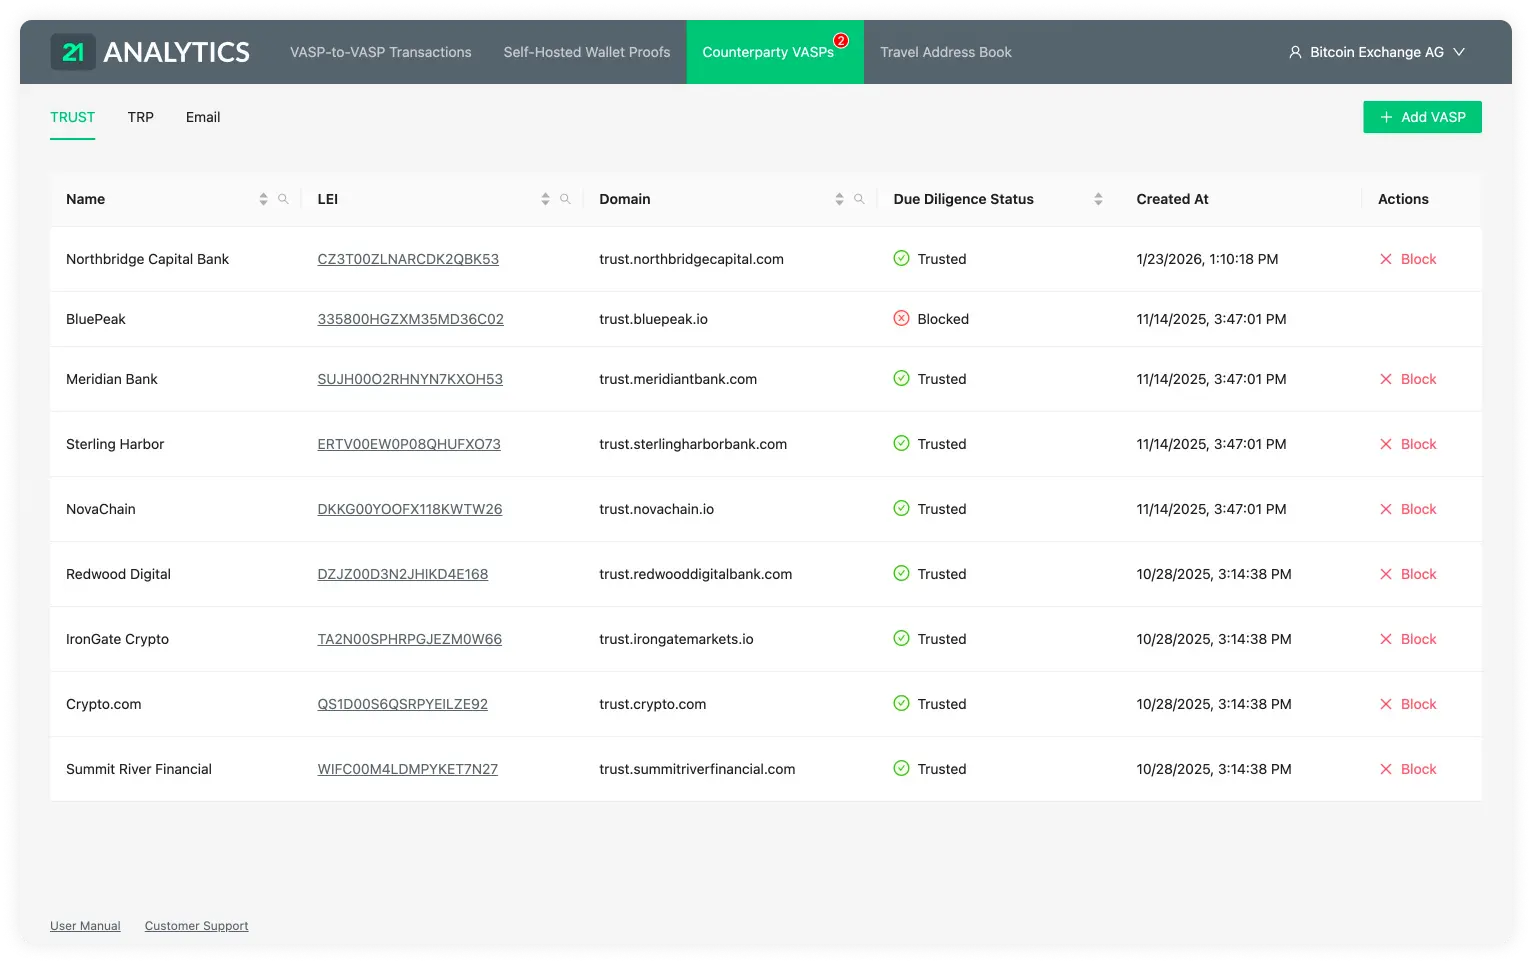Block Redwood Digital
The image size is (1532, 964).
[x=1408, y=574]
